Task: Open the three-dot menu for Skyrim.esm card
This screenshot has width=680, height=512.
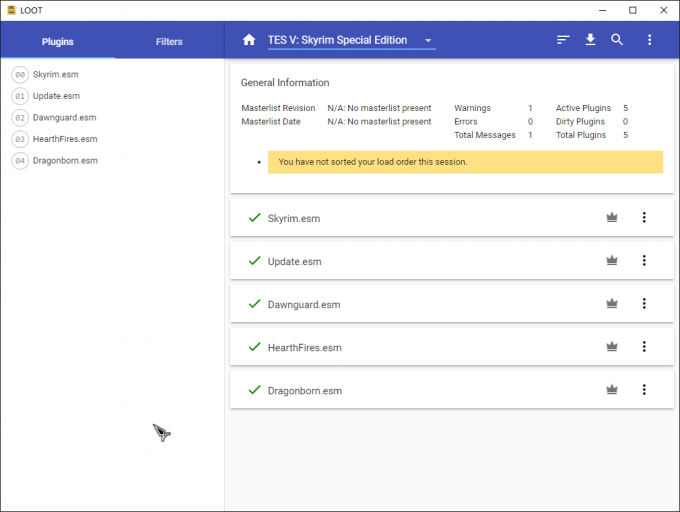Action: point(644,217)
